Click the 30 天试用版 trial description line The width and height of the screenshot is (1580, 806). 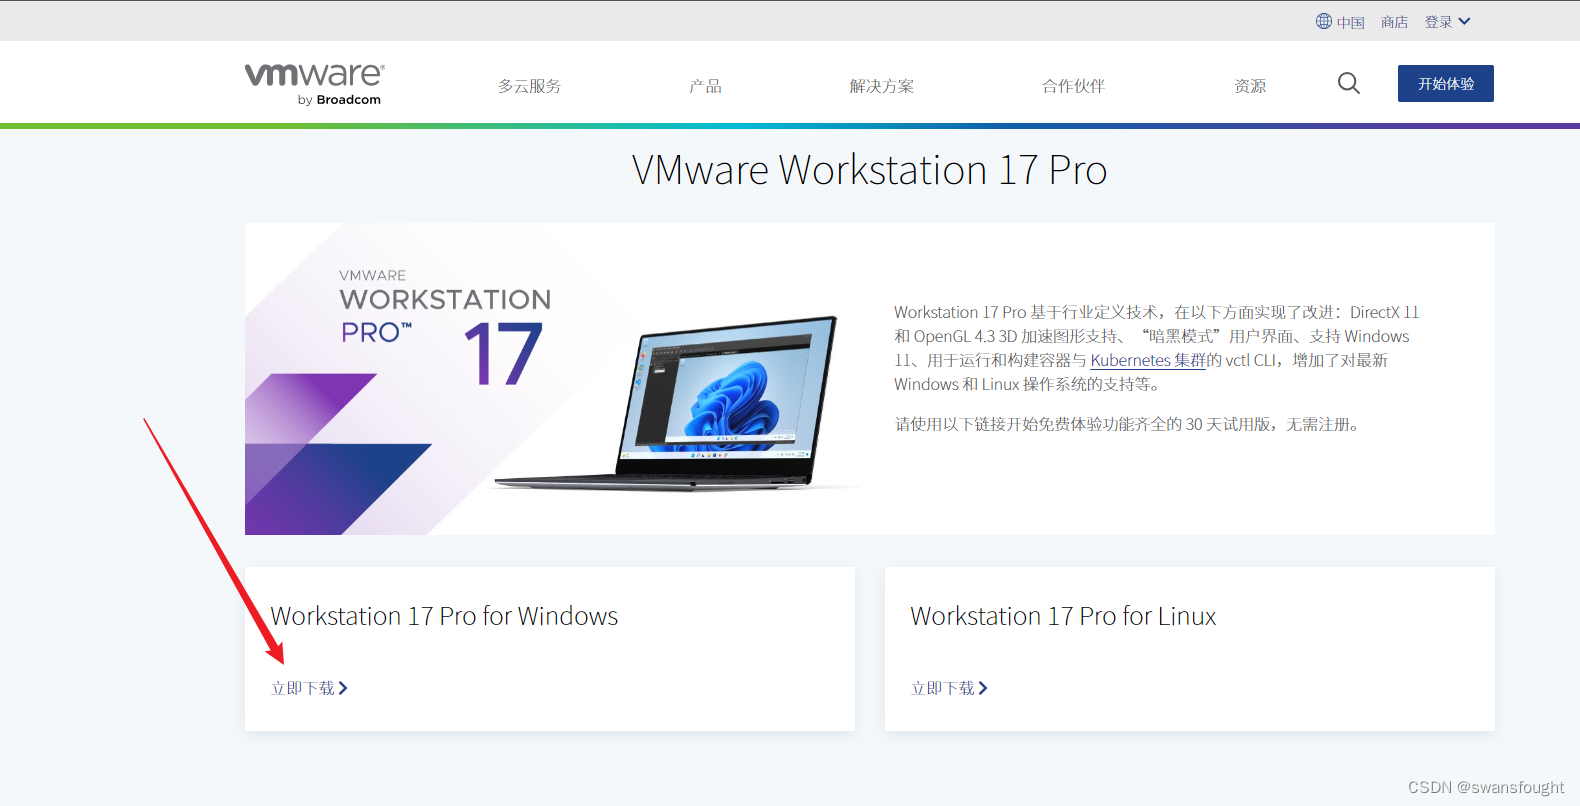[1129, 424]
